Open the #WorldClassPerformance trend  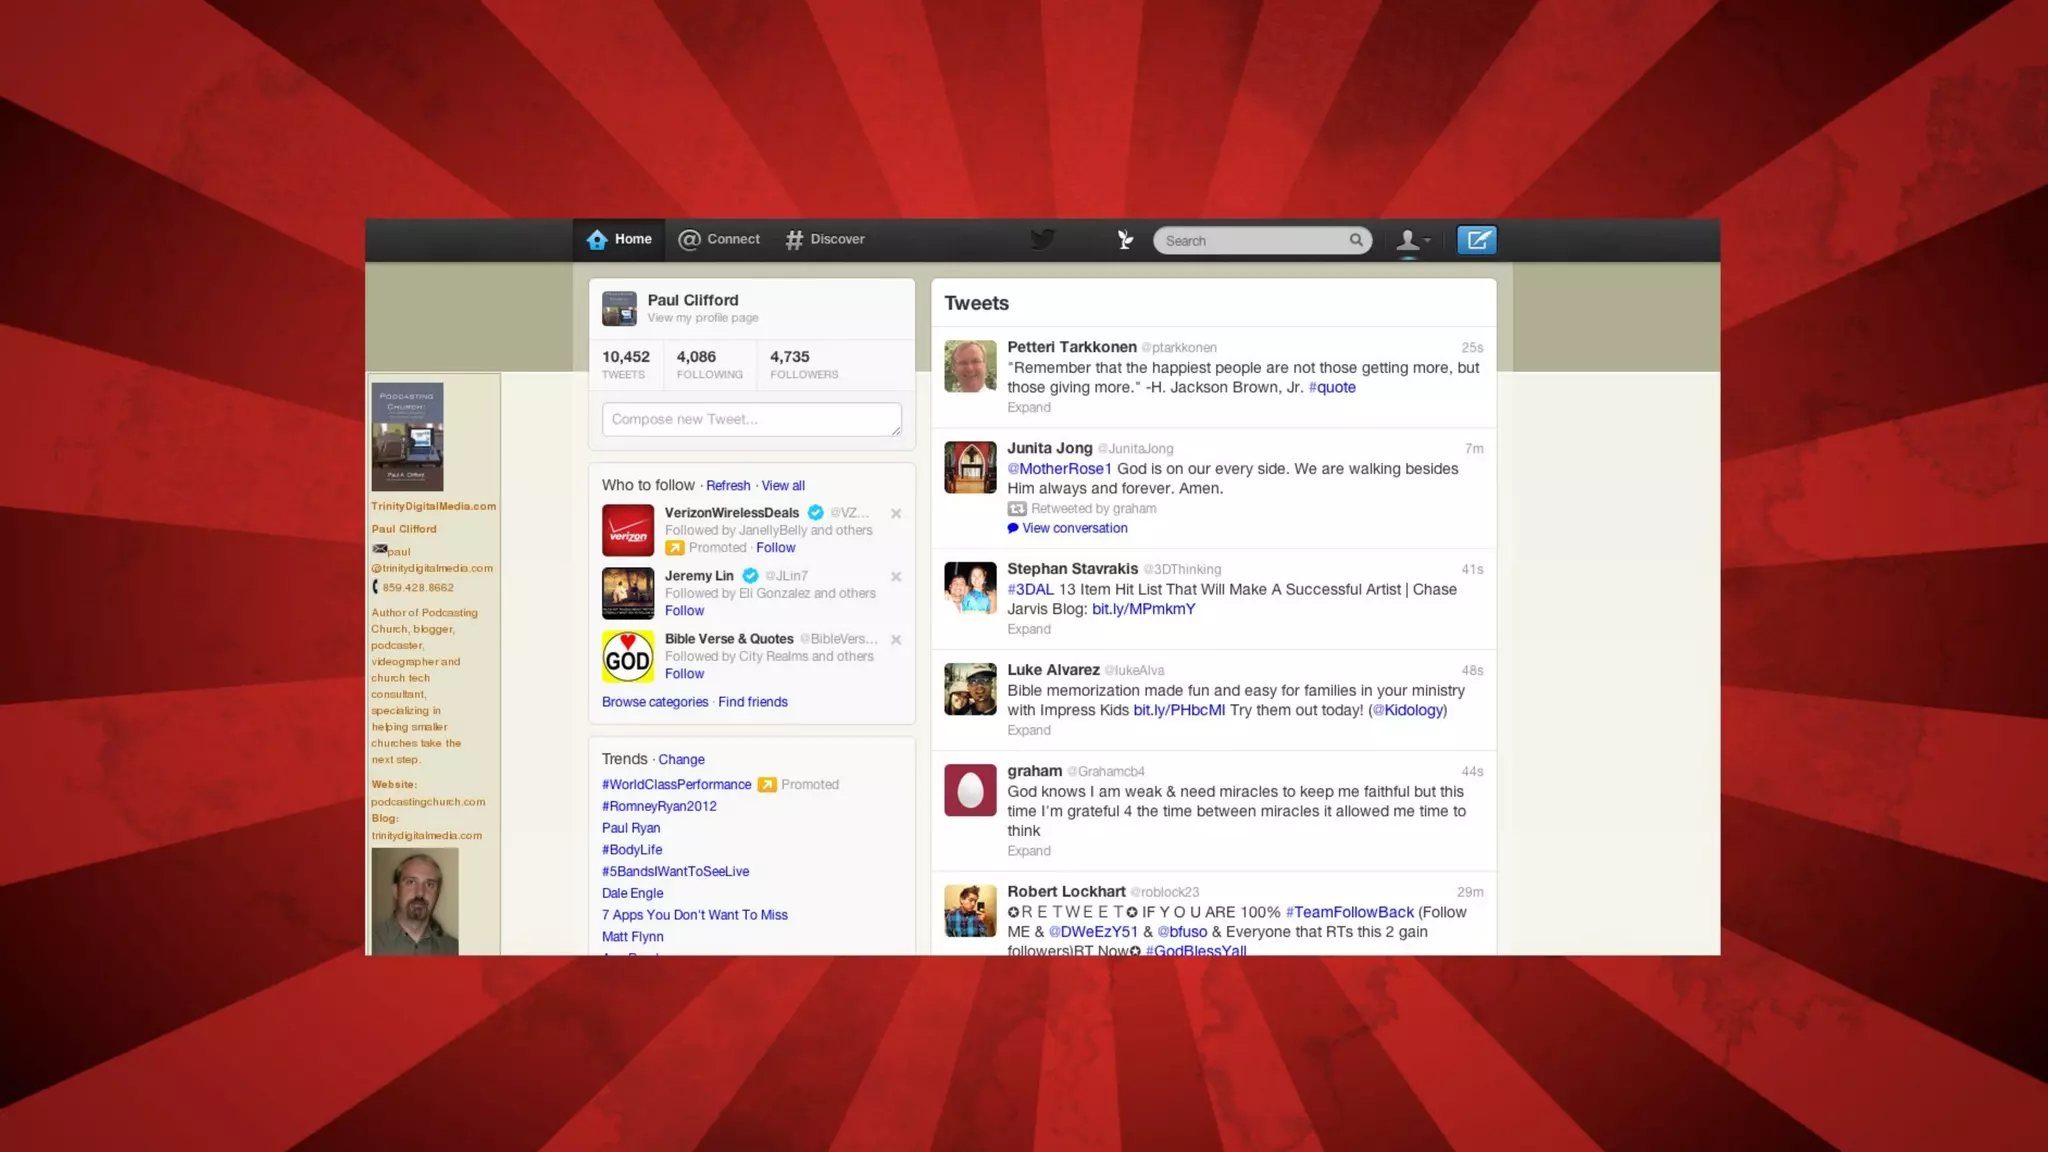[x=676, y=785]
